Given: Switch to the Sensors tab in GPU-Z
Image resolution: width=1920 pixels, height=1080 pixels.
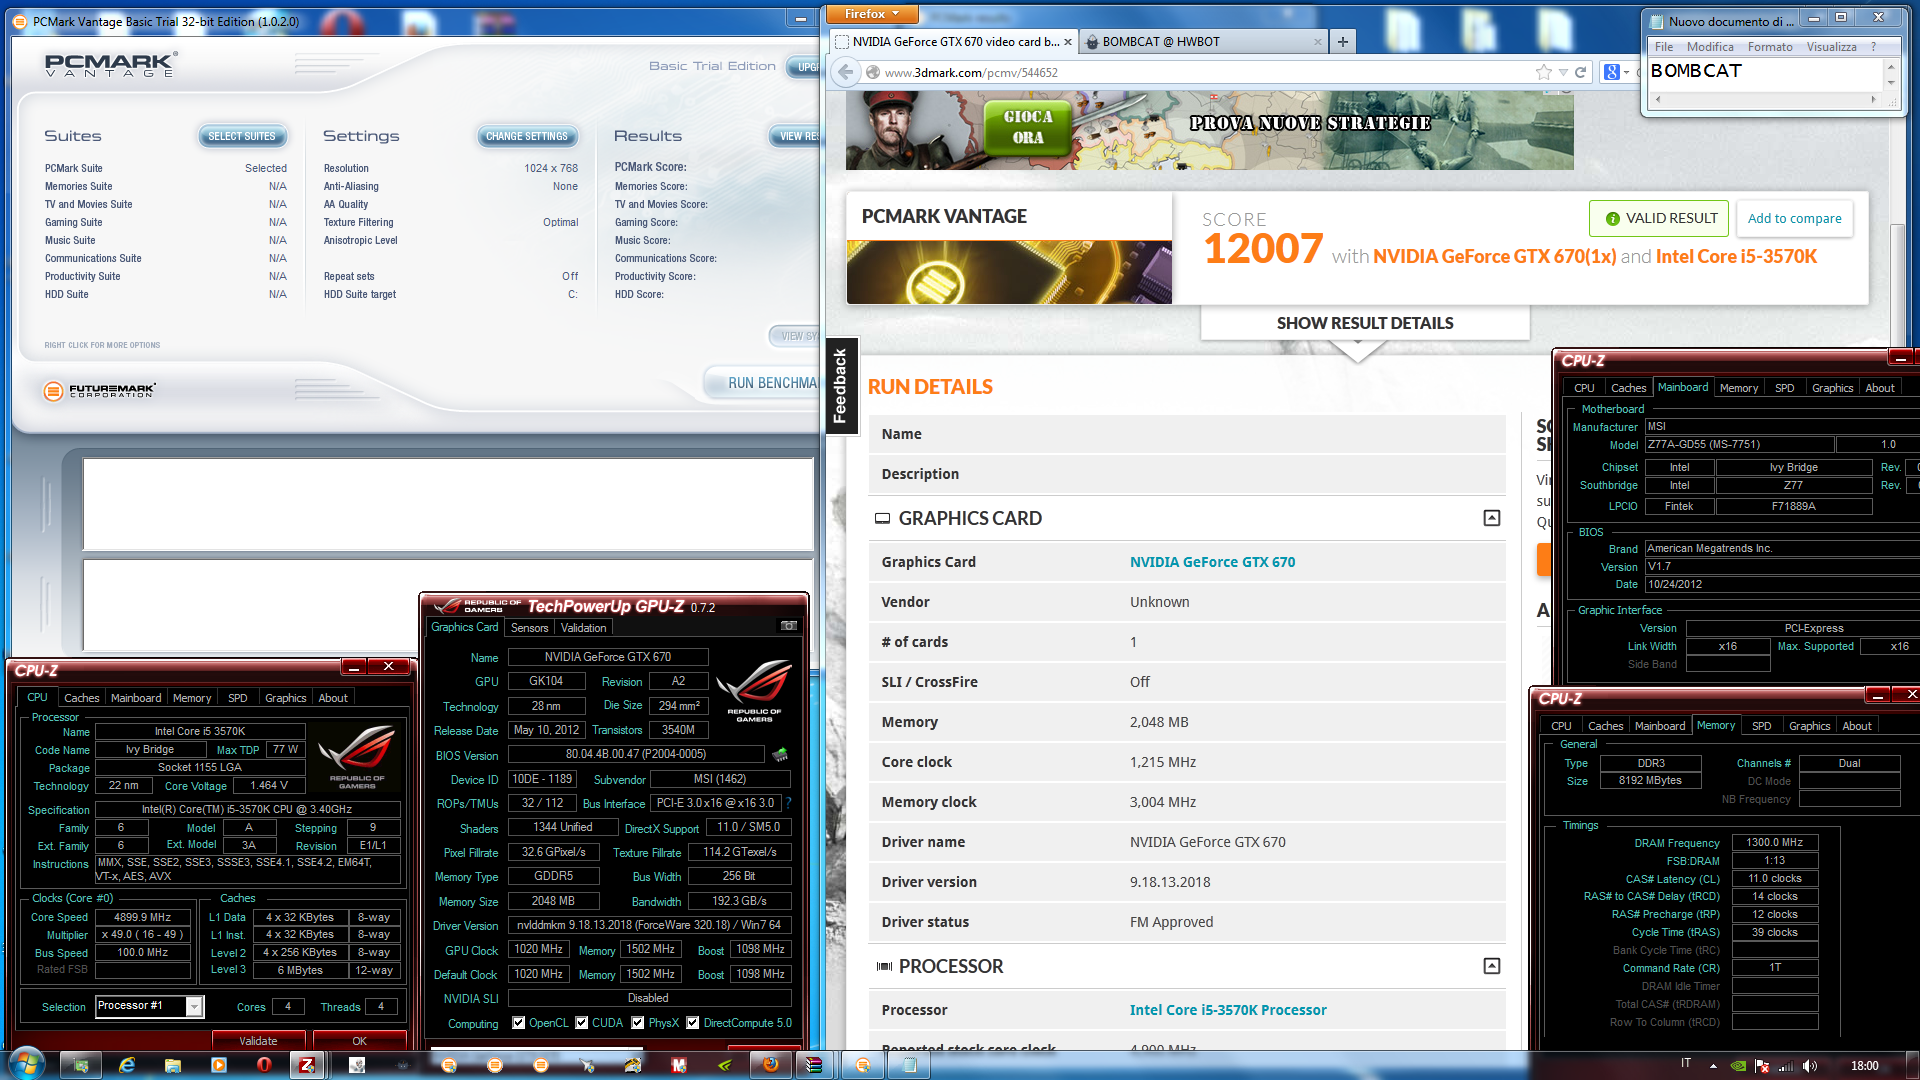Looking at the screenshot, I should (529, 628).
